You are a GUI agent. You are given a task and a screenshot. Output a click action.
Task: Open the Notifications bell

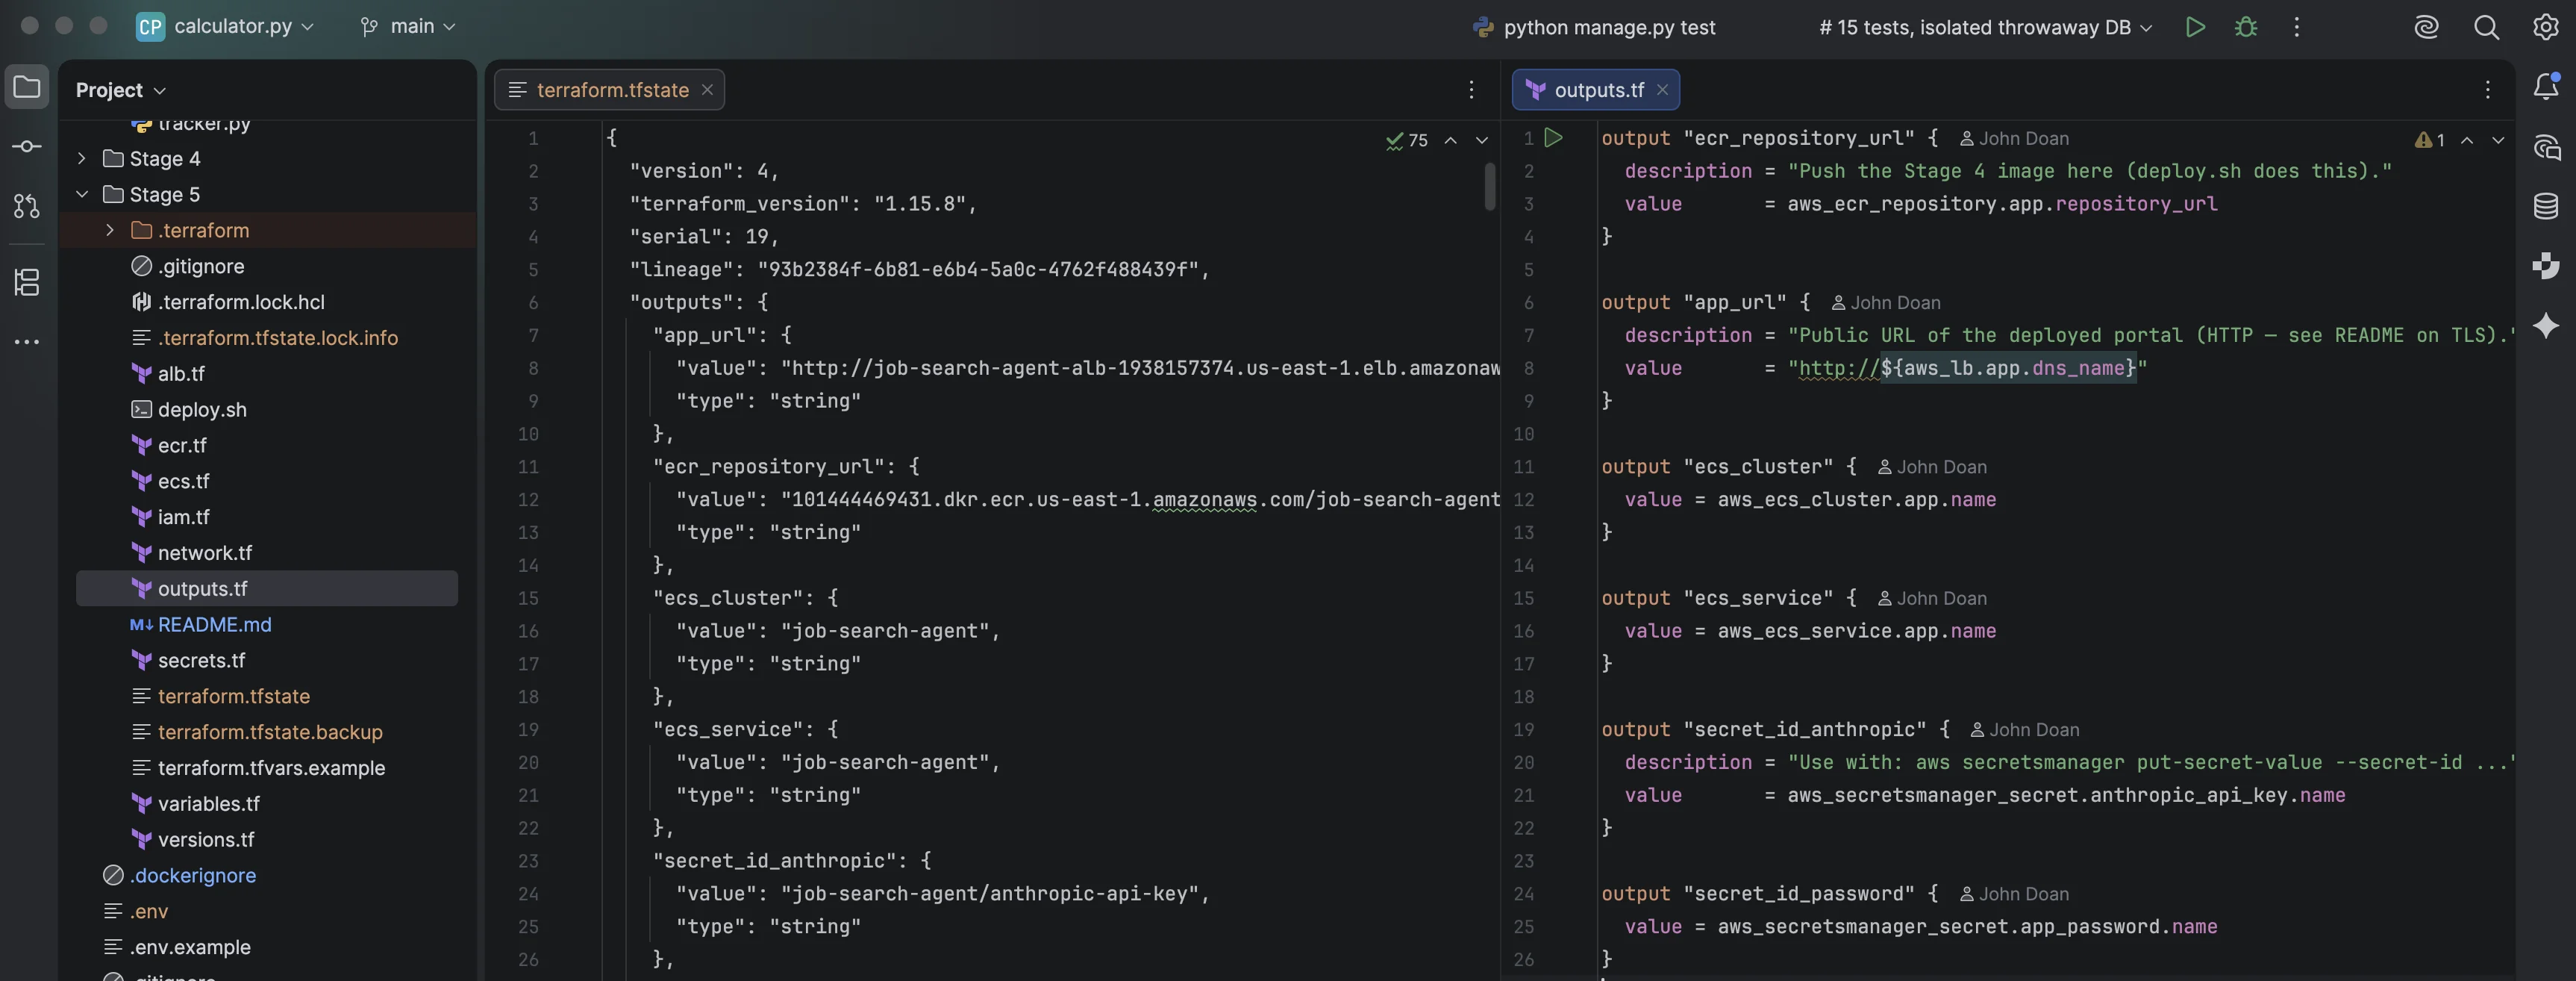[2546, 87]
